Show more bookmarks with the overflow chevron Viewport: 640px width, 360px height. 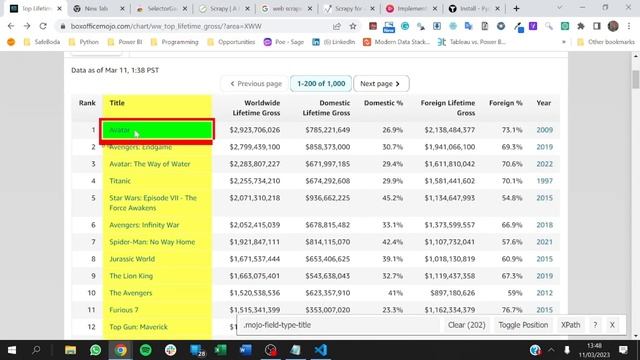[x=564, y=42]
